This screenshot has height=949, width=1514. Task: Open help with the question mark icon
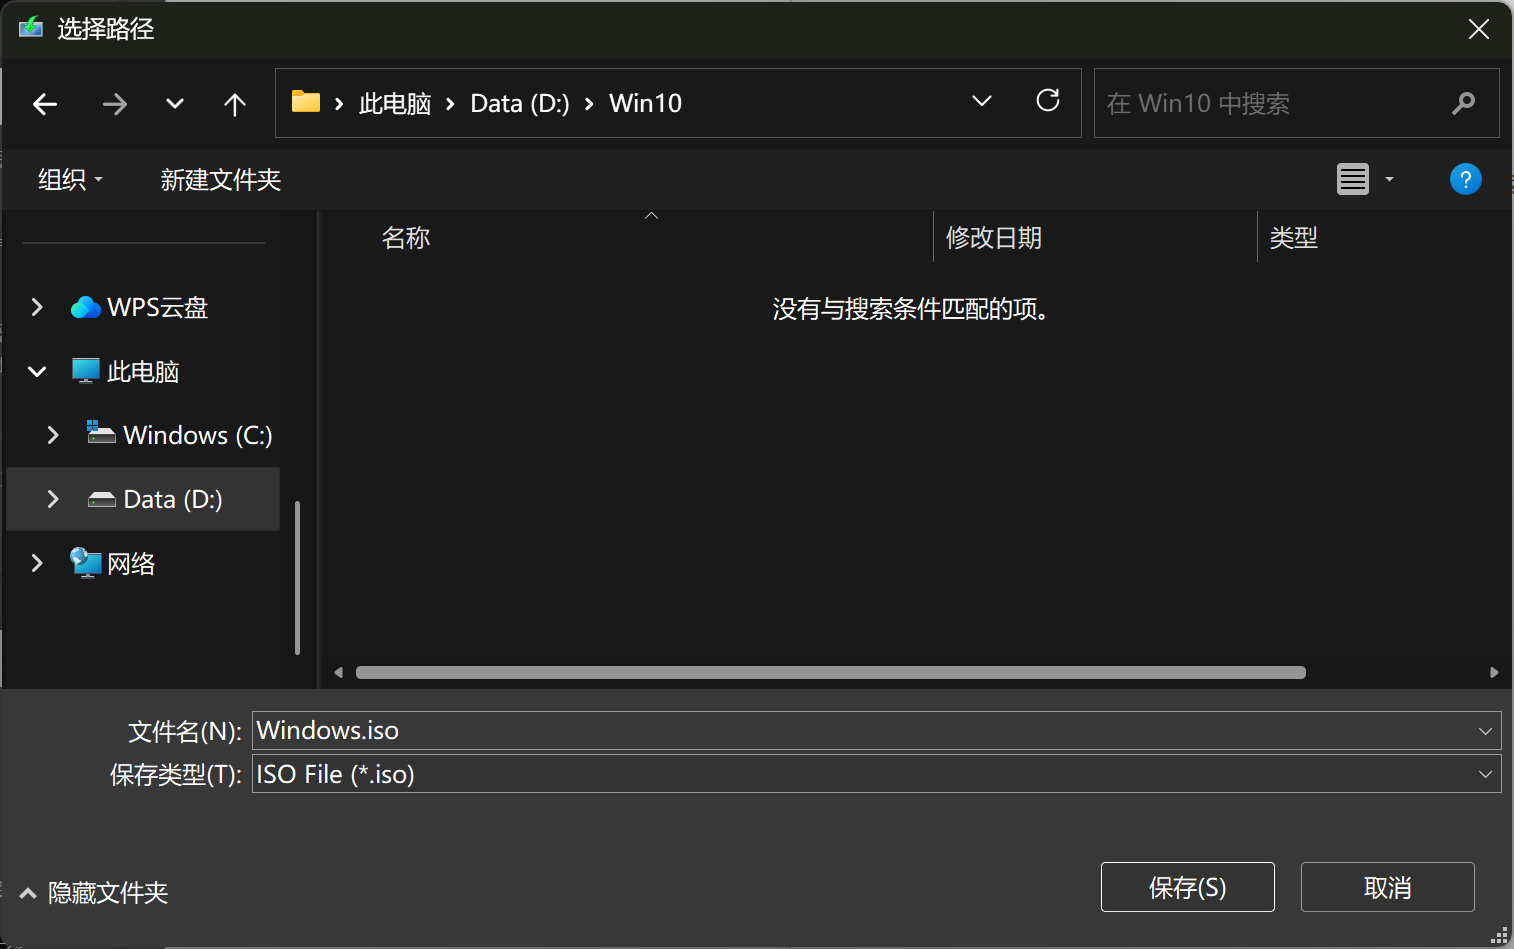pos(1465,180)
